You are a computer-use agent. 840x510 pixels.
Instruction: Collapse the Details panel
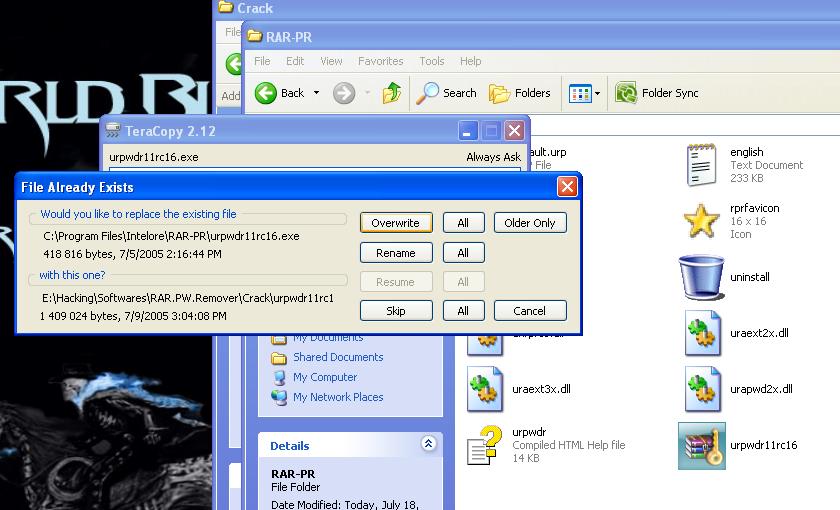[428, 444]
